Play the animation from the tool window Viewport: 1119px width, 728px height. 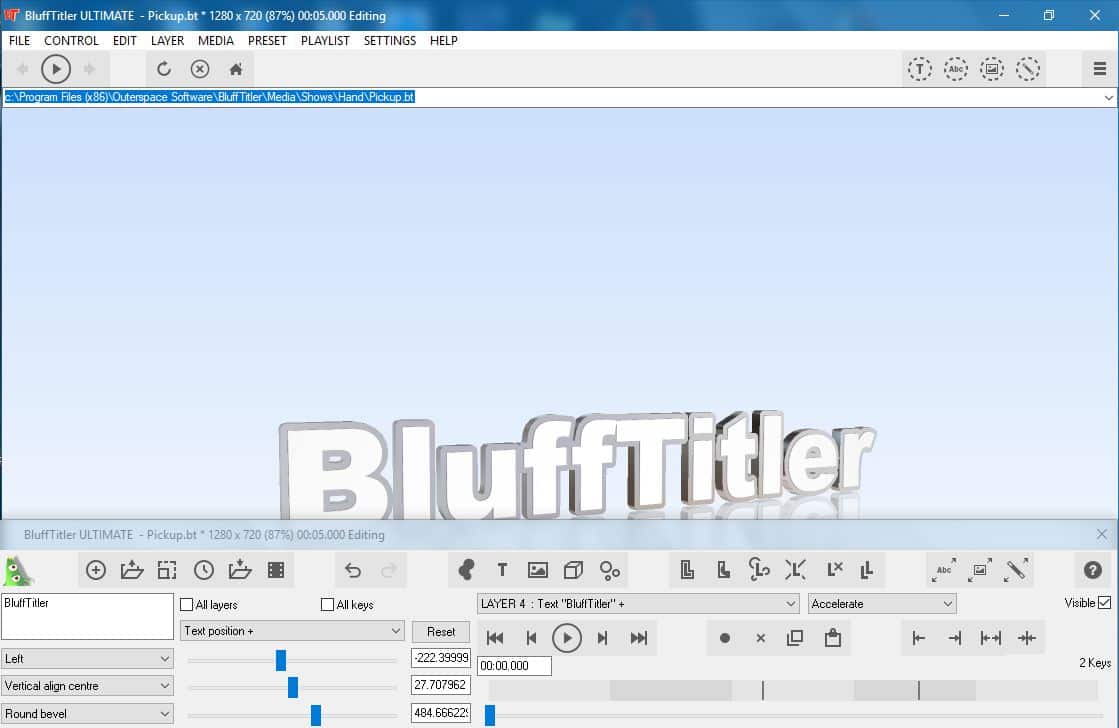pos(567,638)
